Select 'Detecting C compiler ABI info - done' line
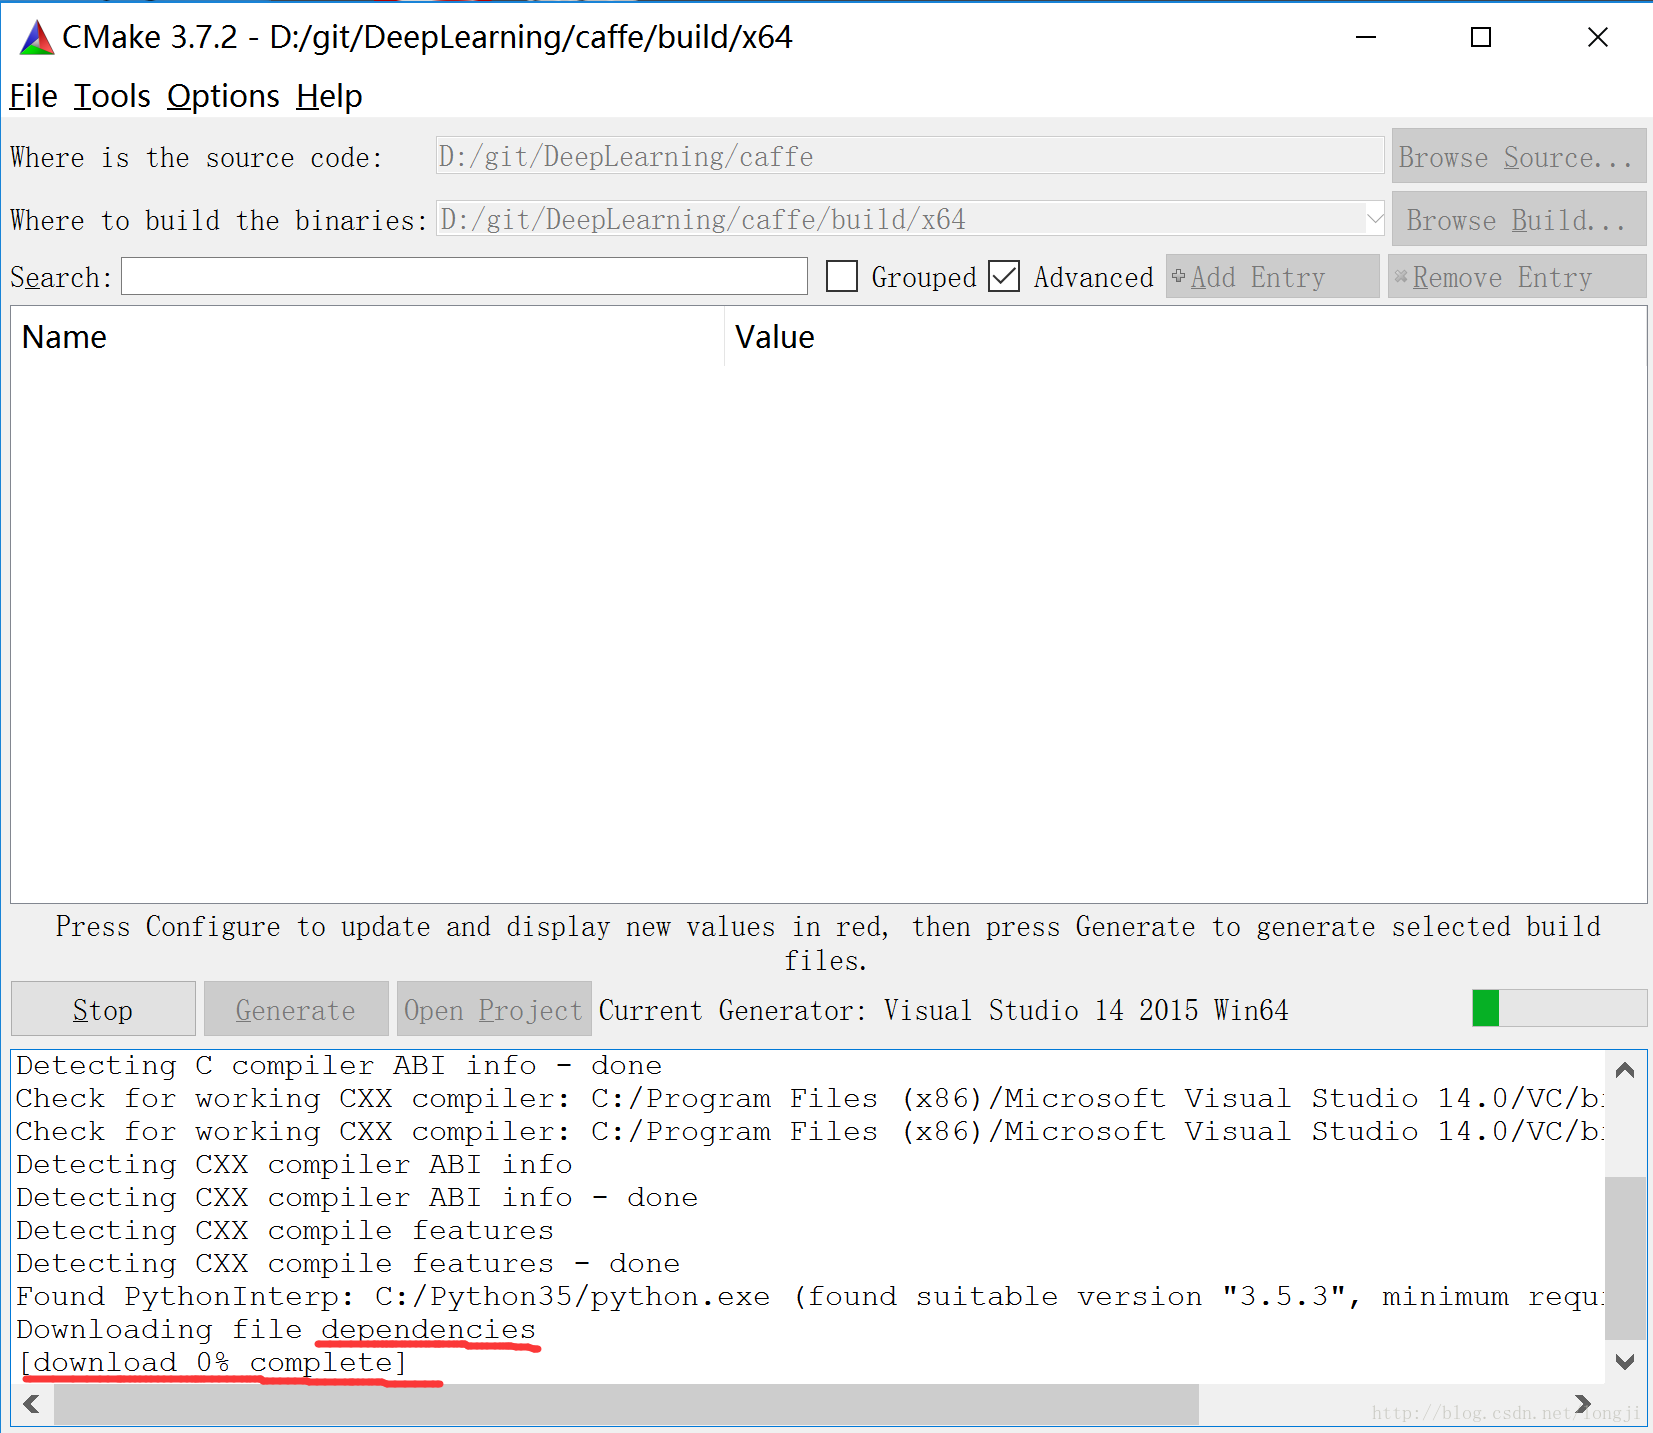 (x=339, y=1065)
